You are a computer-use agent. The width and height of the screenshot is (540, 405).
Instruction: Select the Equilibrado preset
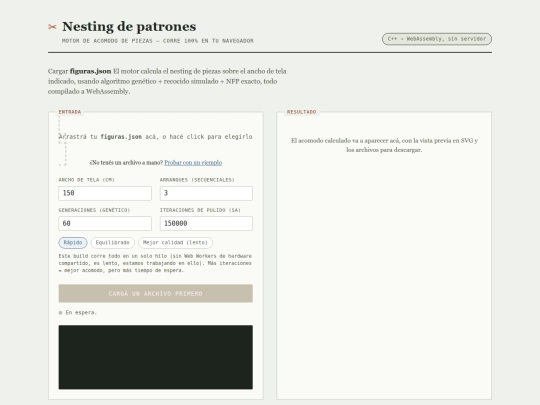tap(113, 243)
